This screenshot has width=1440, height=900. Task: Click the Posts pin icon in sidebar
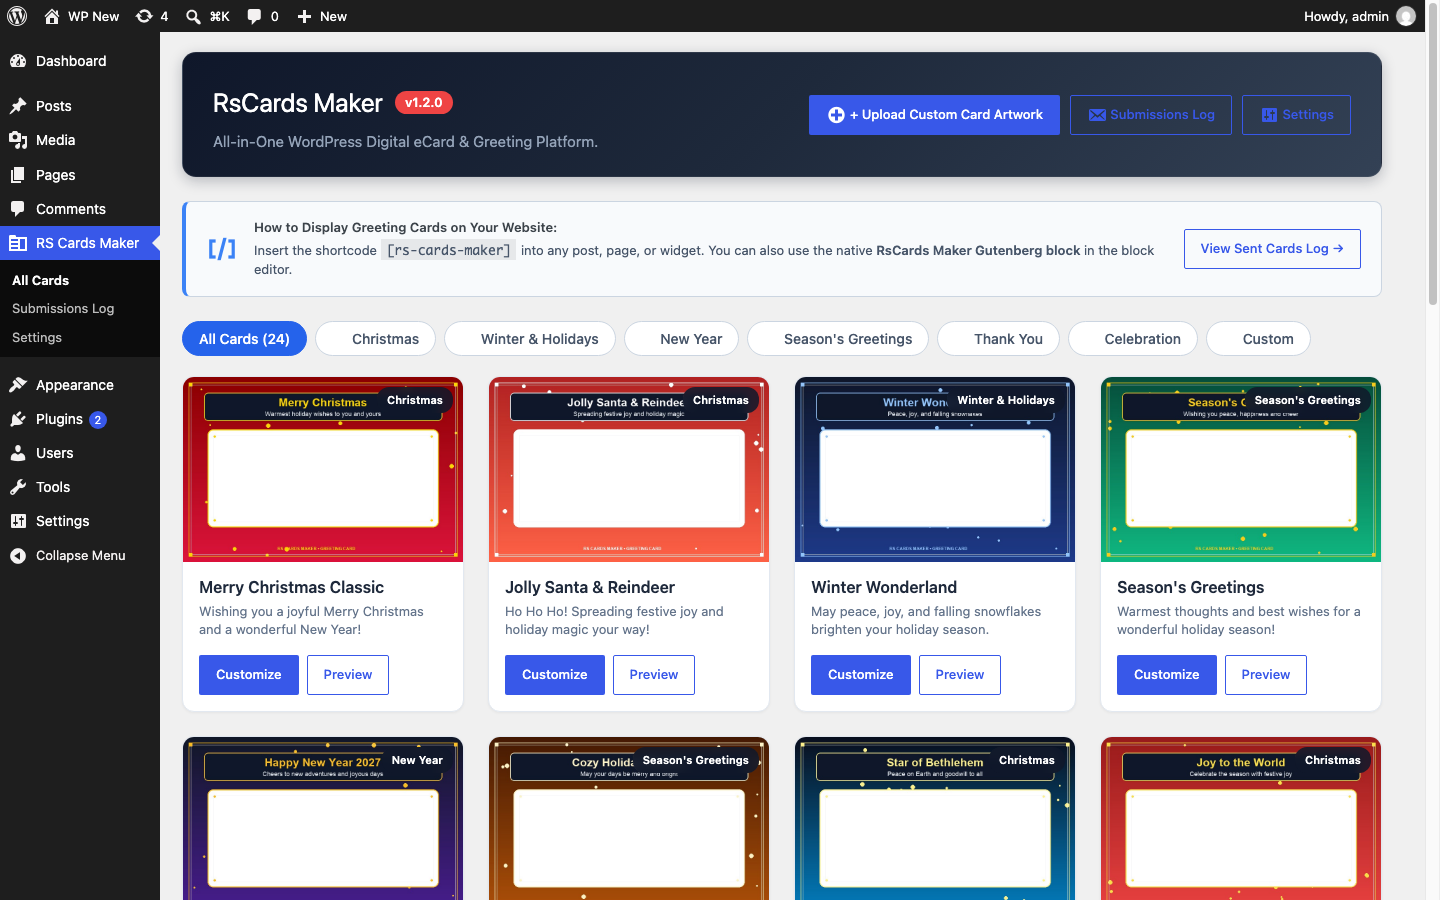tap(18, 106)
